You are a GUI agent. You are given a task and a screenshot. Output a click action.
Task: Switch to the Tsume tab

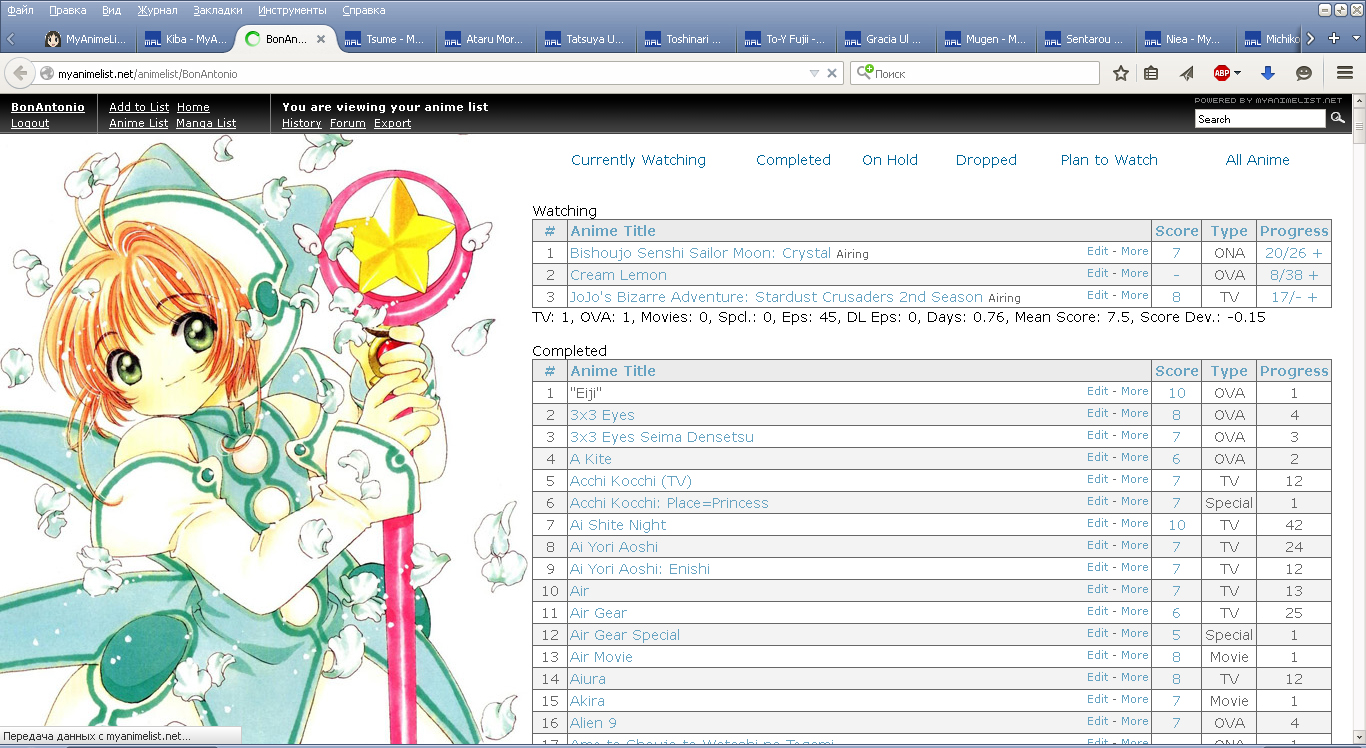pos(386,40)
